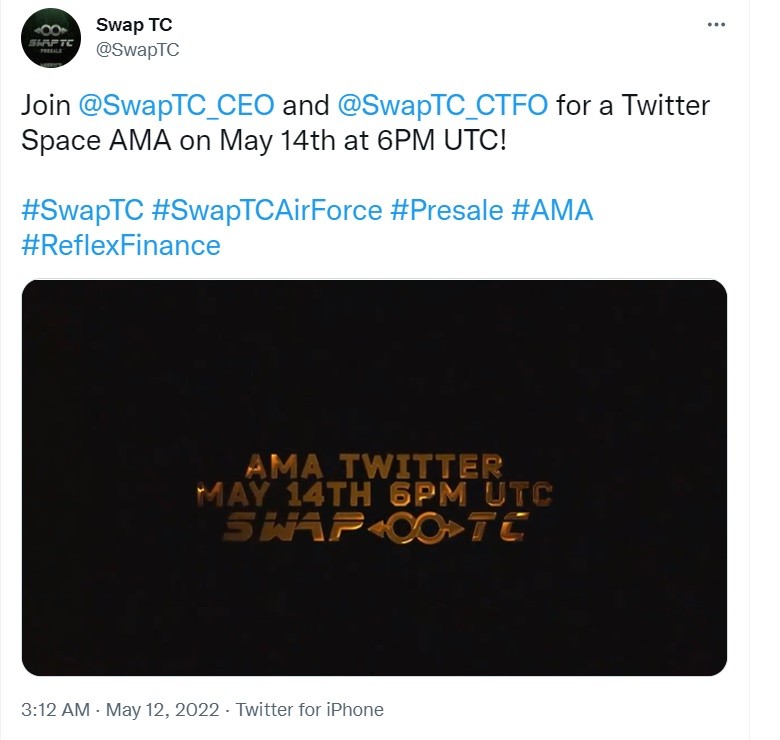
Task: Open the Twitter for iPhone source link
Action: [x=309, y=710]
